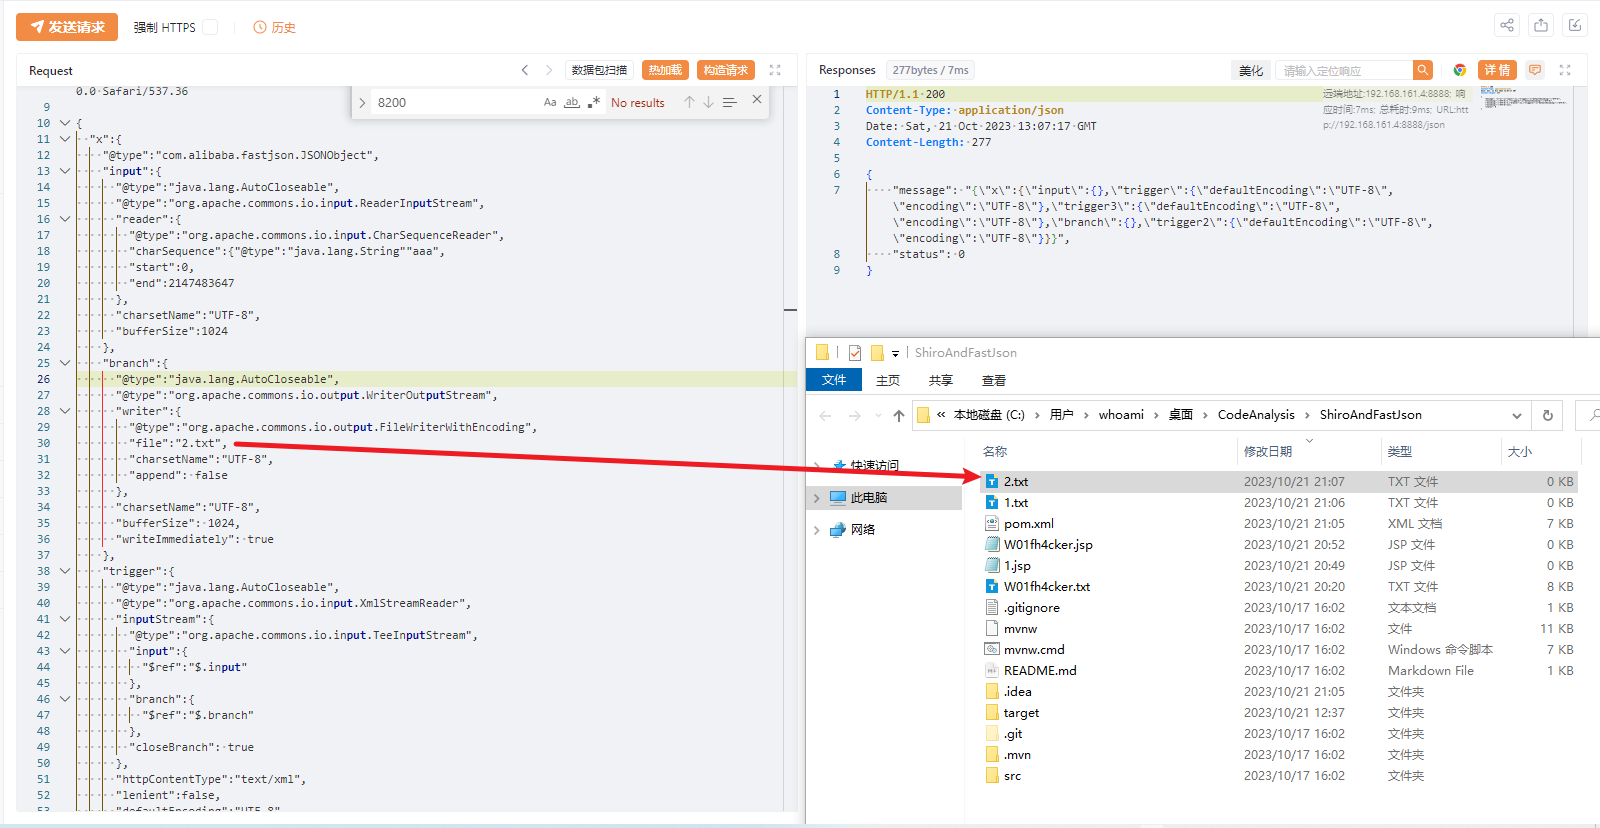Open the 共享 tab in Explorer
The height and width of the screenshot is (828, 1600).
[941, 380]
